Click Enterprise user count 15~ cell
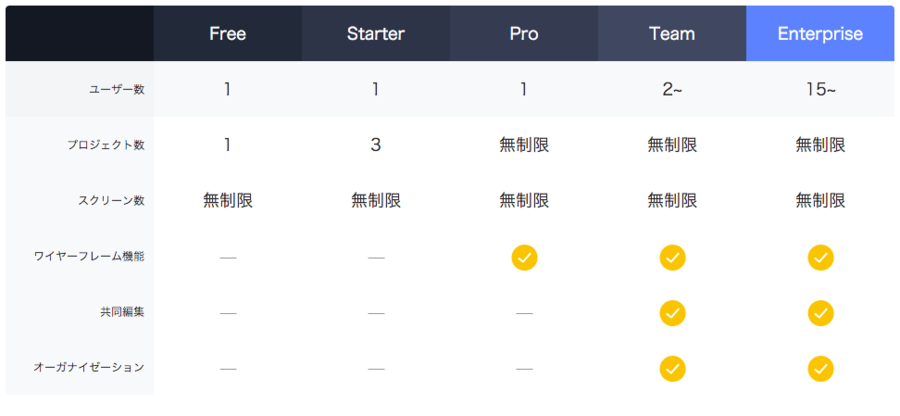 pyautogui.click(x=820, y=90)
